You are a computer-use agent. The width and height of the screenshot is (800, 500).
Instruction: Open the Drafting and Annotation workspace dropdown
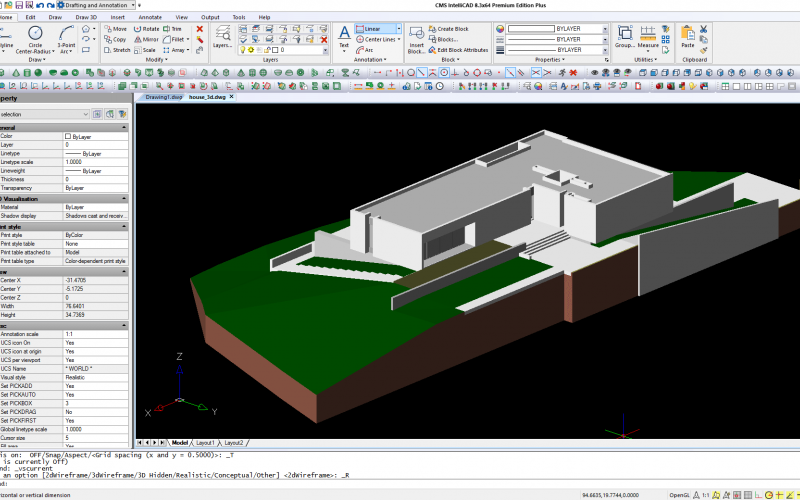[x=133, y=5]
